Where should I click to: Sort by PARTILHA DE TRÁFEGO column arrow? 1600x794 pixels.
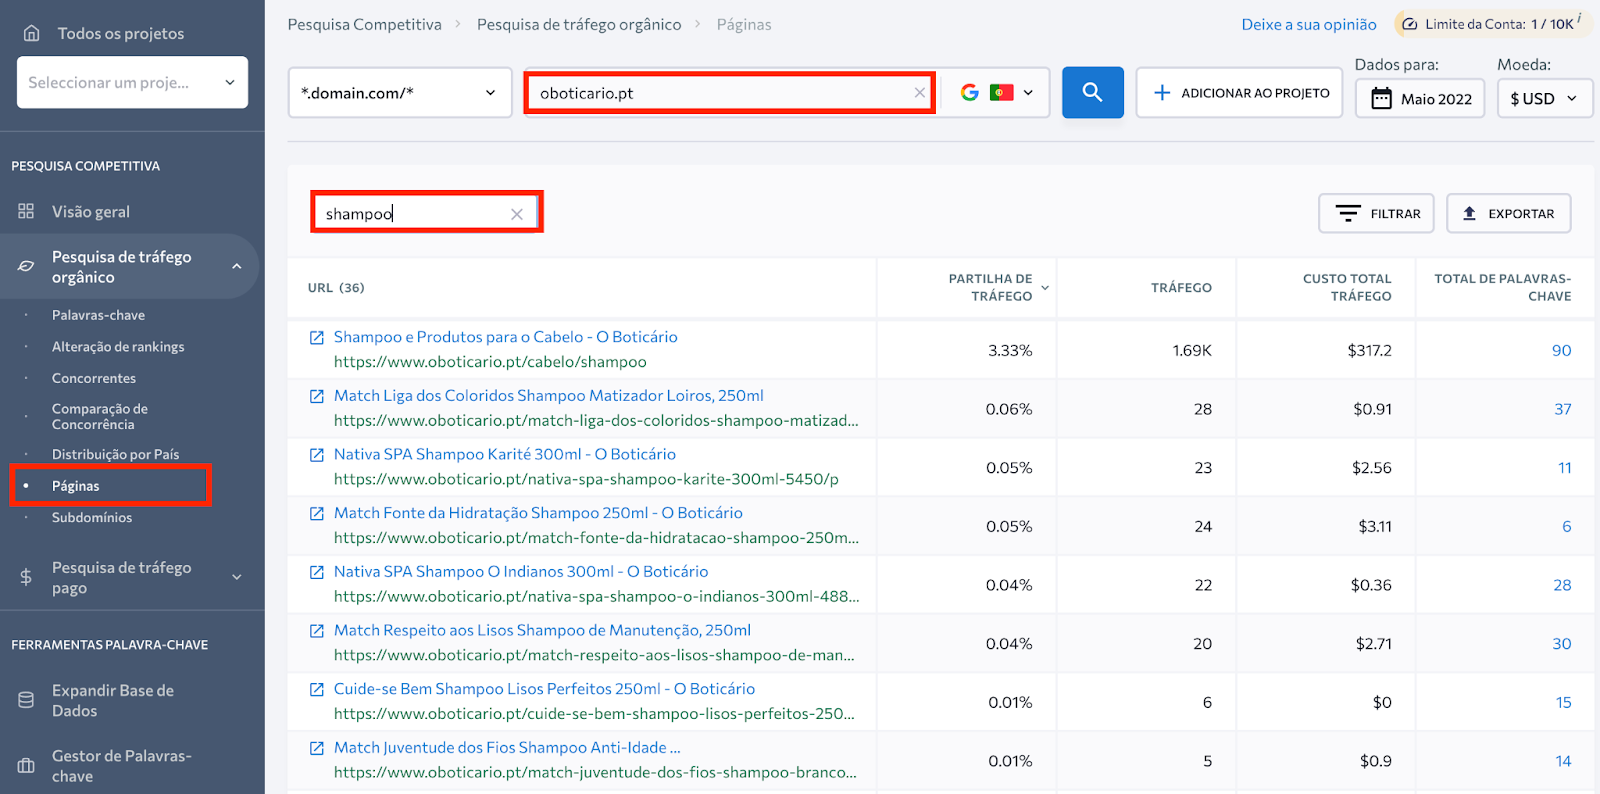1045,288
